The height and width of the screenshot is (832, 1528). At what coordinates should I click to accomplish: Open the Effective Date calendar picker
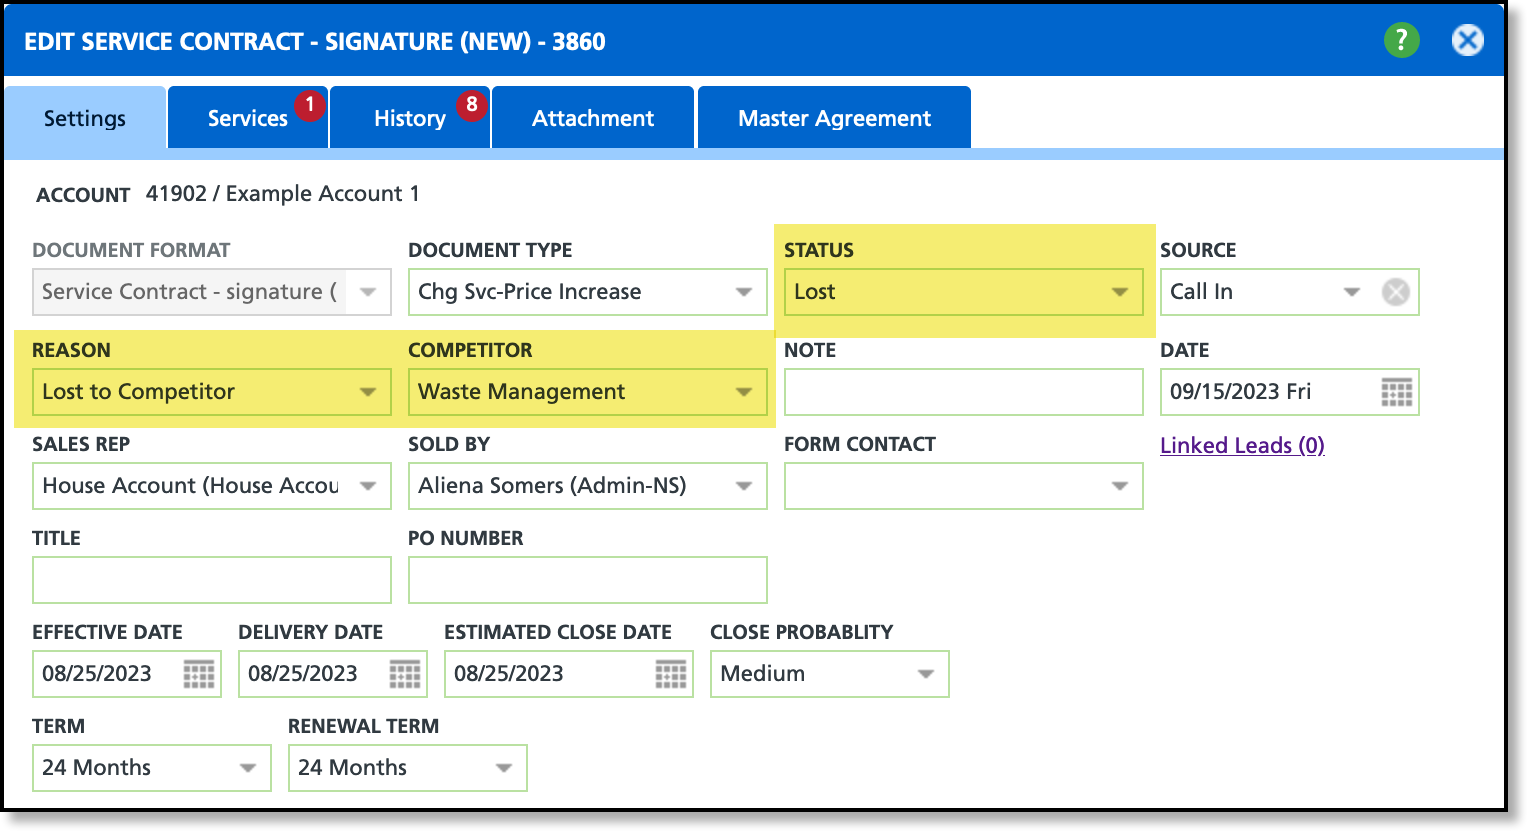(x=199, y=674)
